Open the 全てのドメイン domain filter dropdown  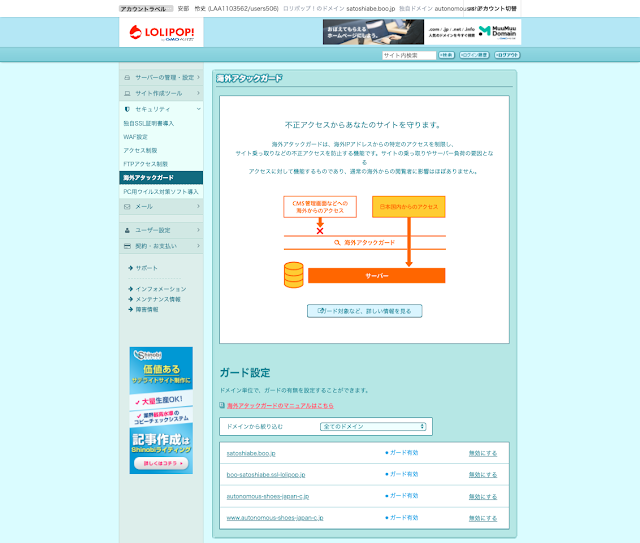(373, 426)
